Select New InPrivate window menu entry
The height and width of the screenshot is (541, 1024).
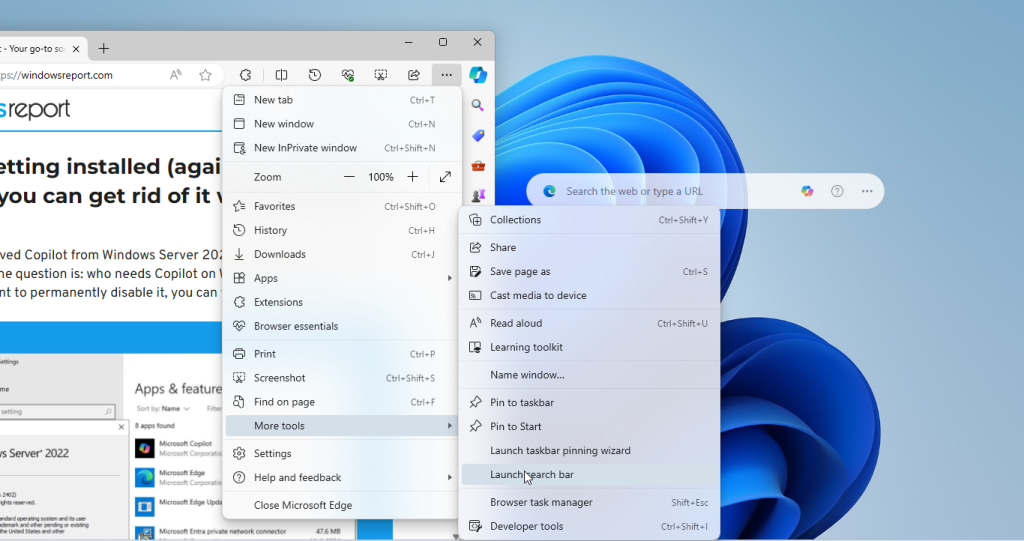(x=342, y=148)
